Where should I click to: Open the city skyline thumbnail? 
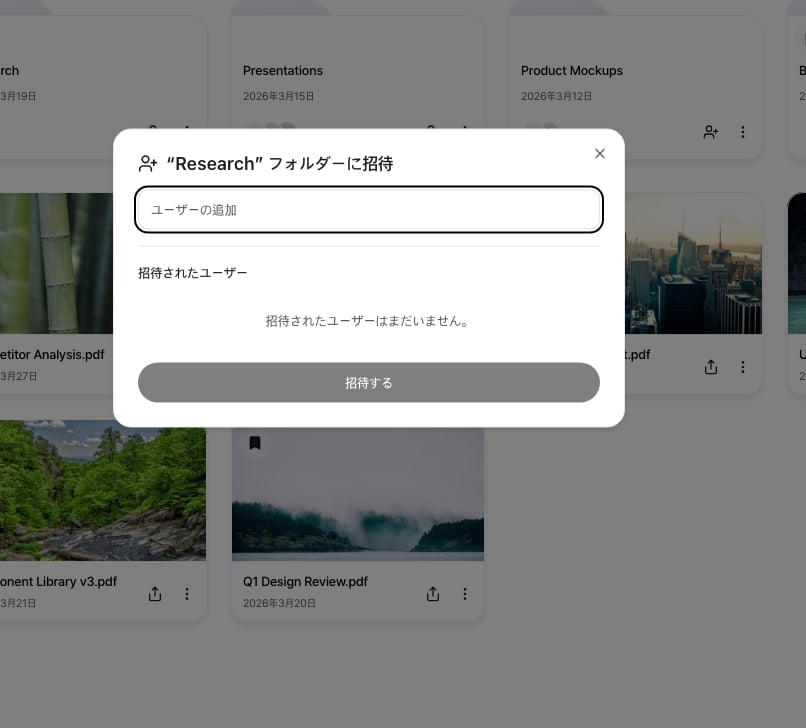click(x=693, y=263)
